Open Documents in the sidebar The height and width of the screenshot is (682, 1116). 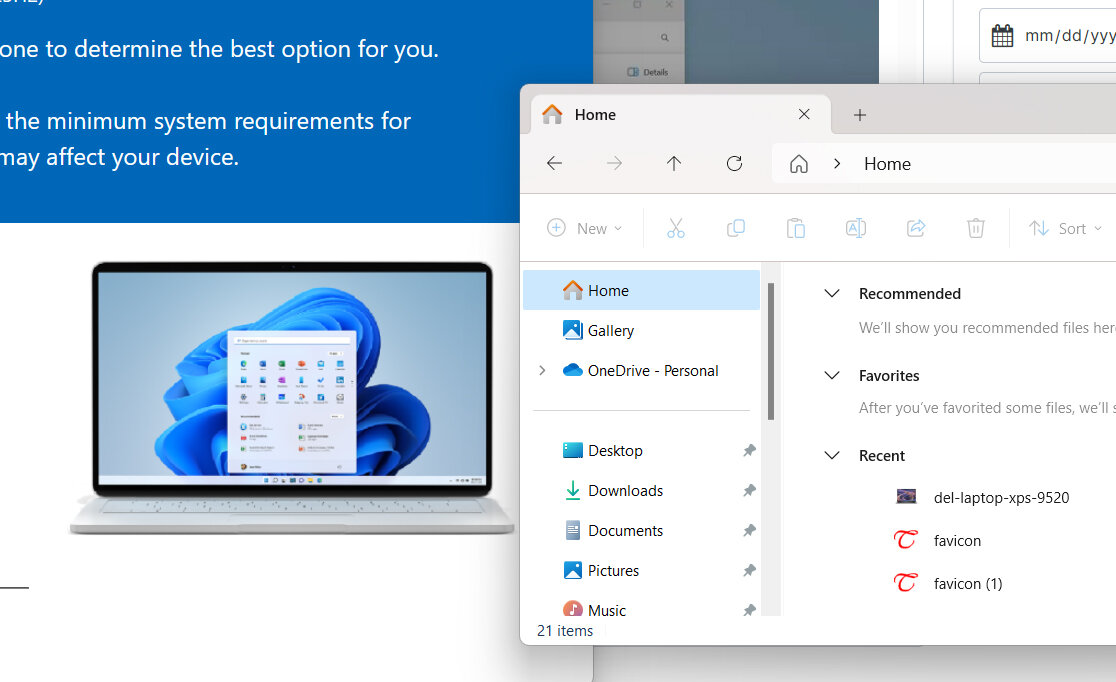click(641, 530)
